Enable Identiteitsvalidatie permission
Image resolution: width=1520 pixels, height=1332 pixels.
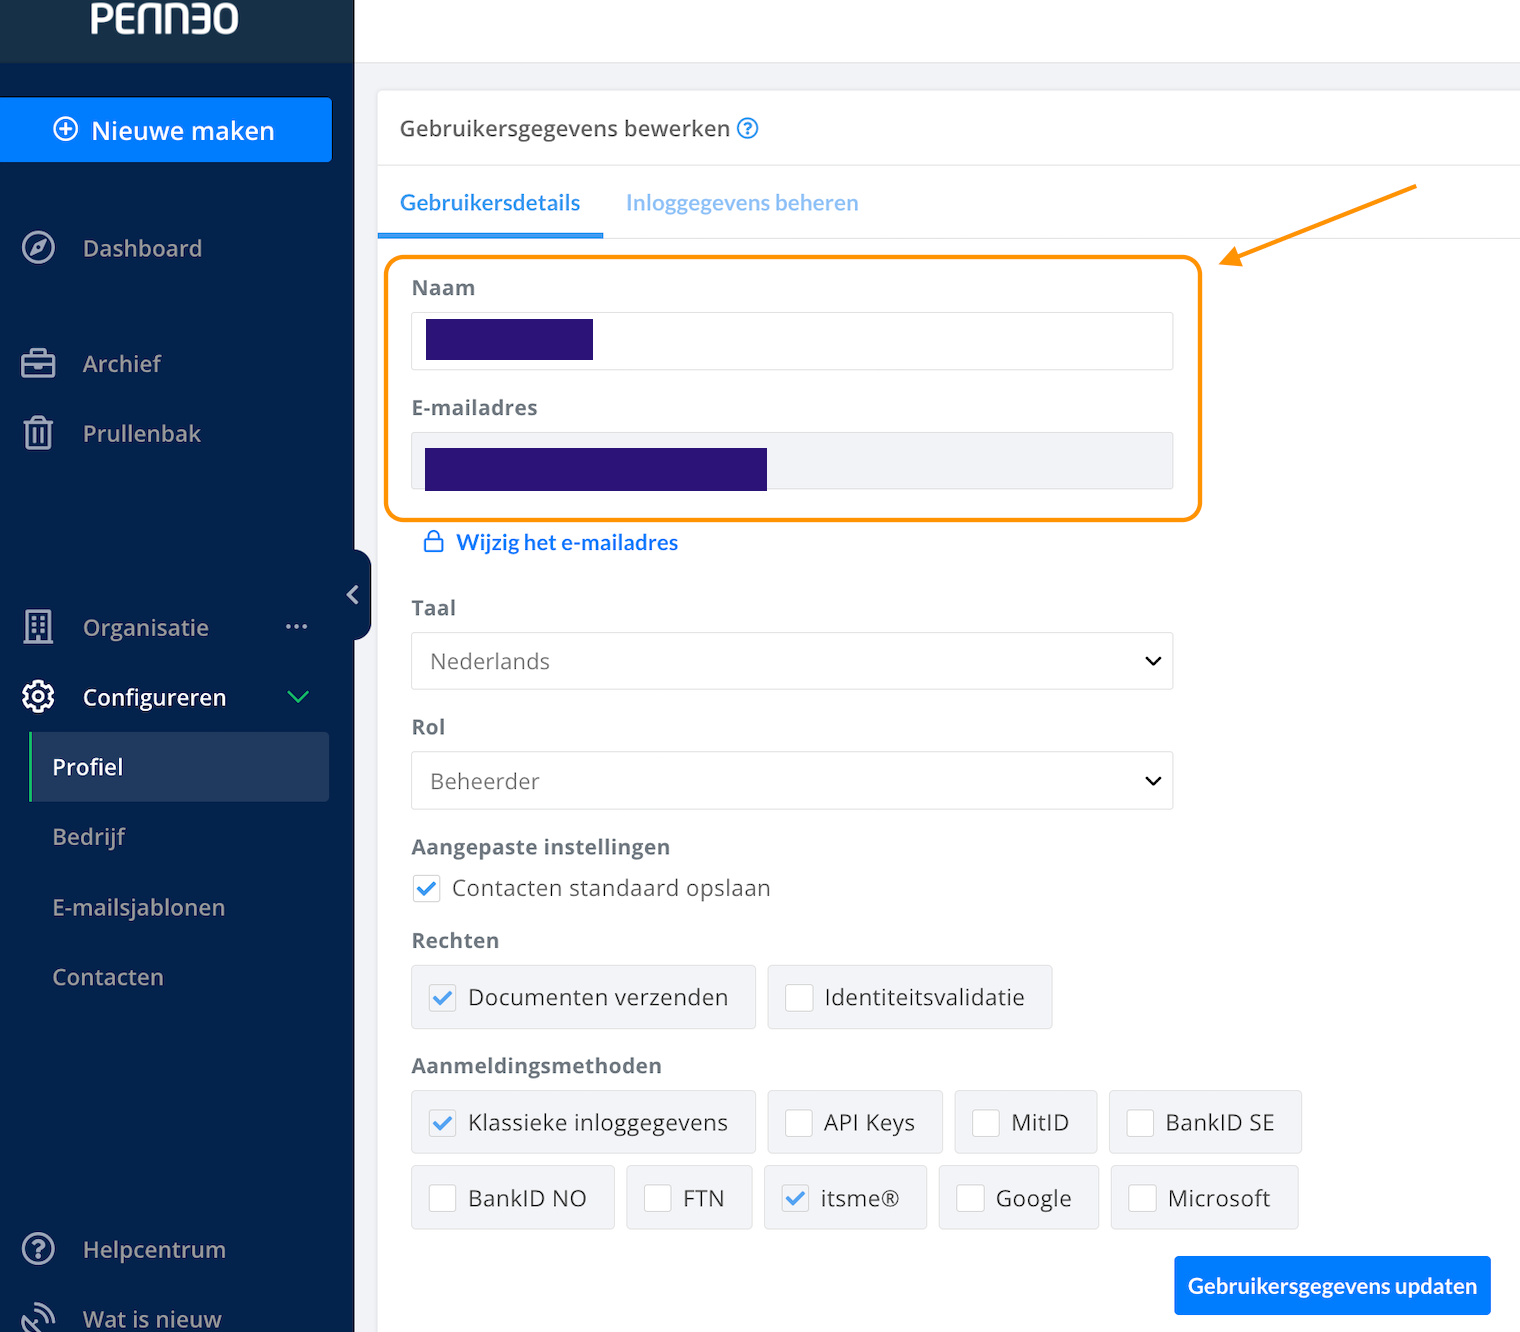(799, 997)
